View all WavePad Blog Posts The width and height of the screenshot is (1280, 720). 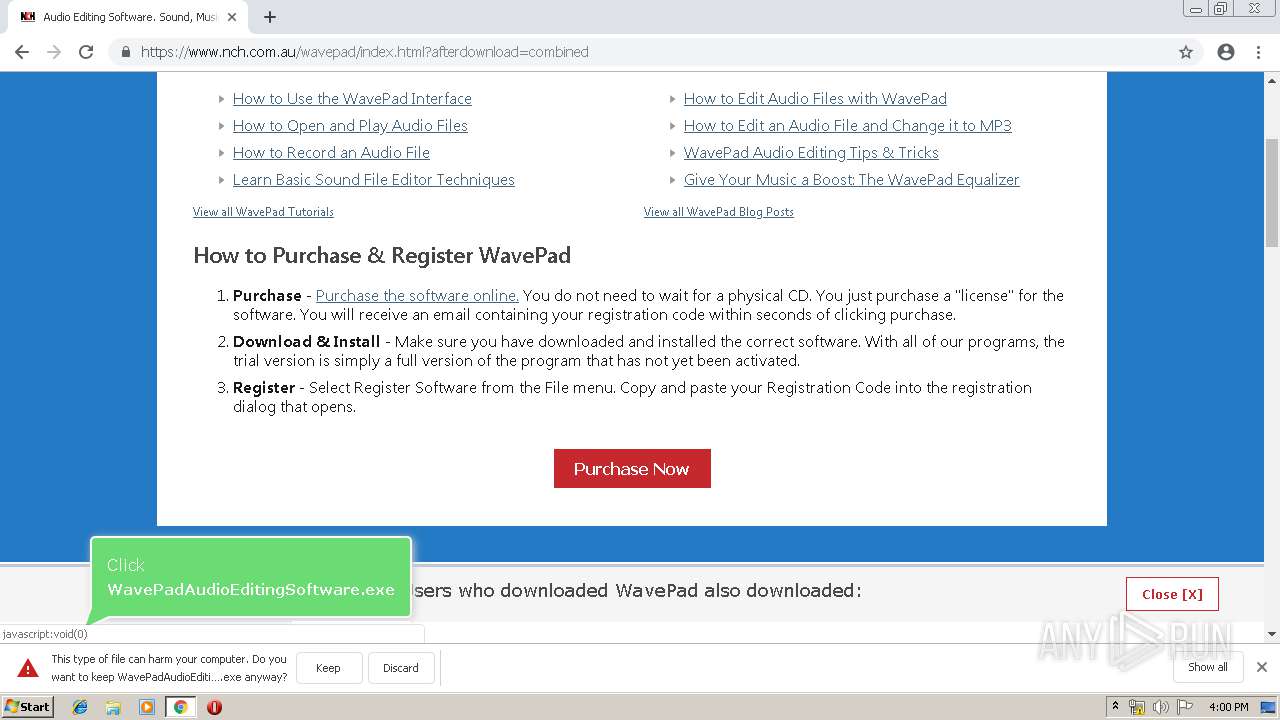click(x=719, y=212)
